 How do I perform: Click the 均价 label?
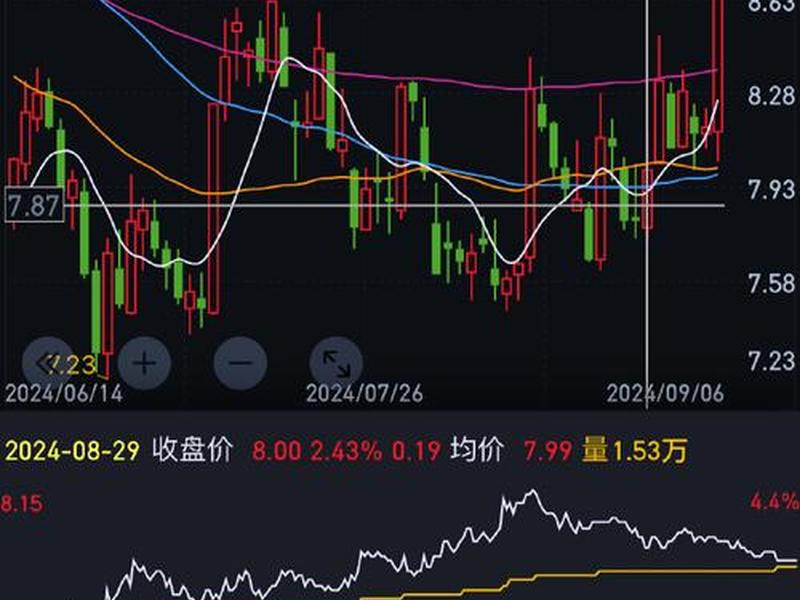477,450
